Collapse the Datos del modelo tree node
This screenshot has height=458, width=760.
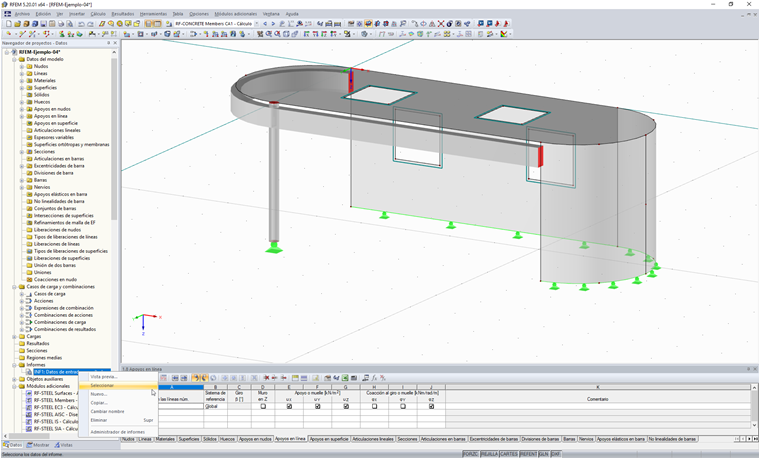point(15,59)
